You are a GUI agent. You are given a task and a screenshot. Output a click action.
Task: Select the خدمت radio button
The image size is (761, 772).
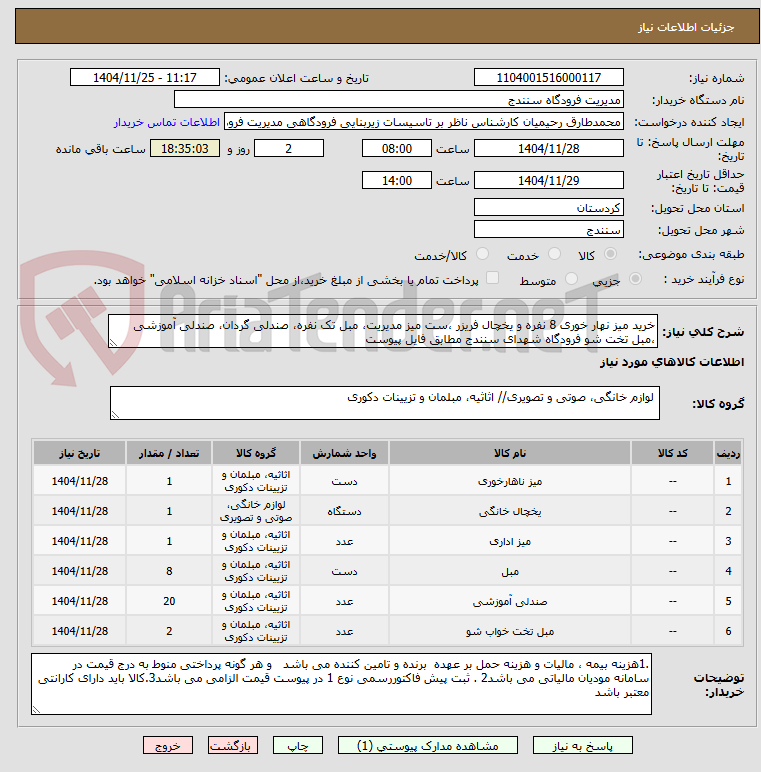(555, 254)
